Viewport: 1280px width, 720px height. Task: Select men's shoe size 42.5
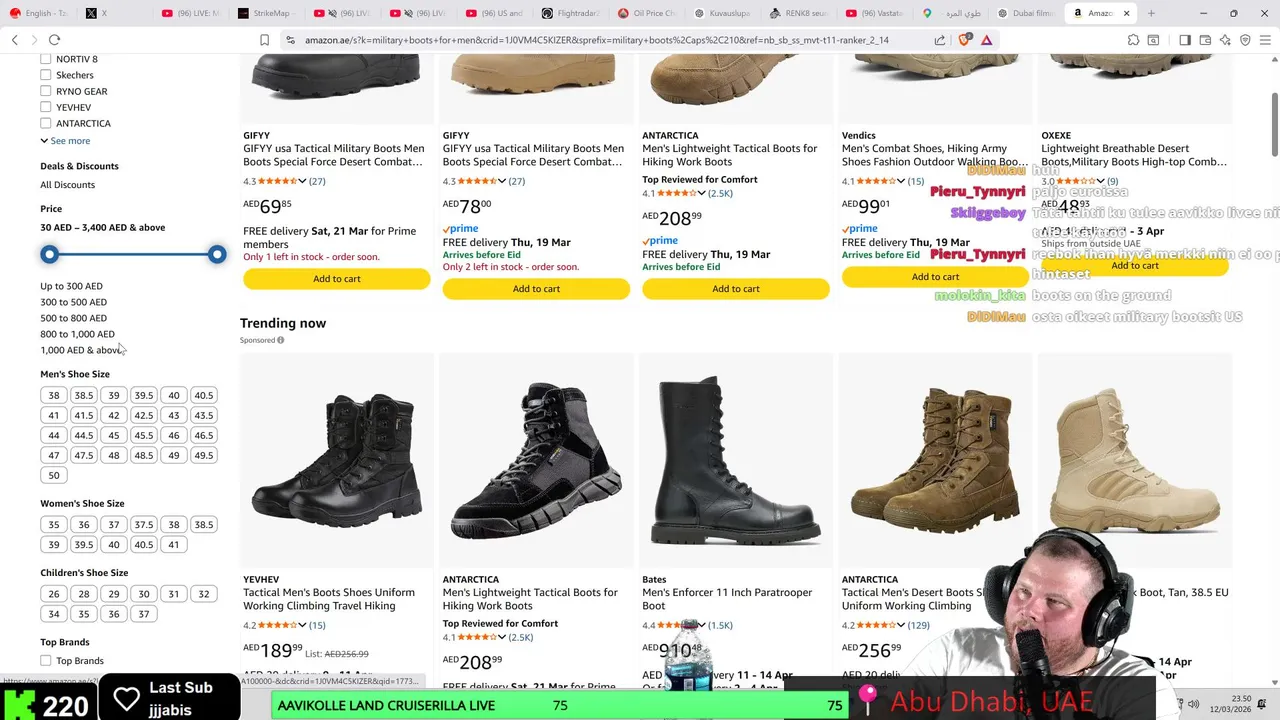144,415
